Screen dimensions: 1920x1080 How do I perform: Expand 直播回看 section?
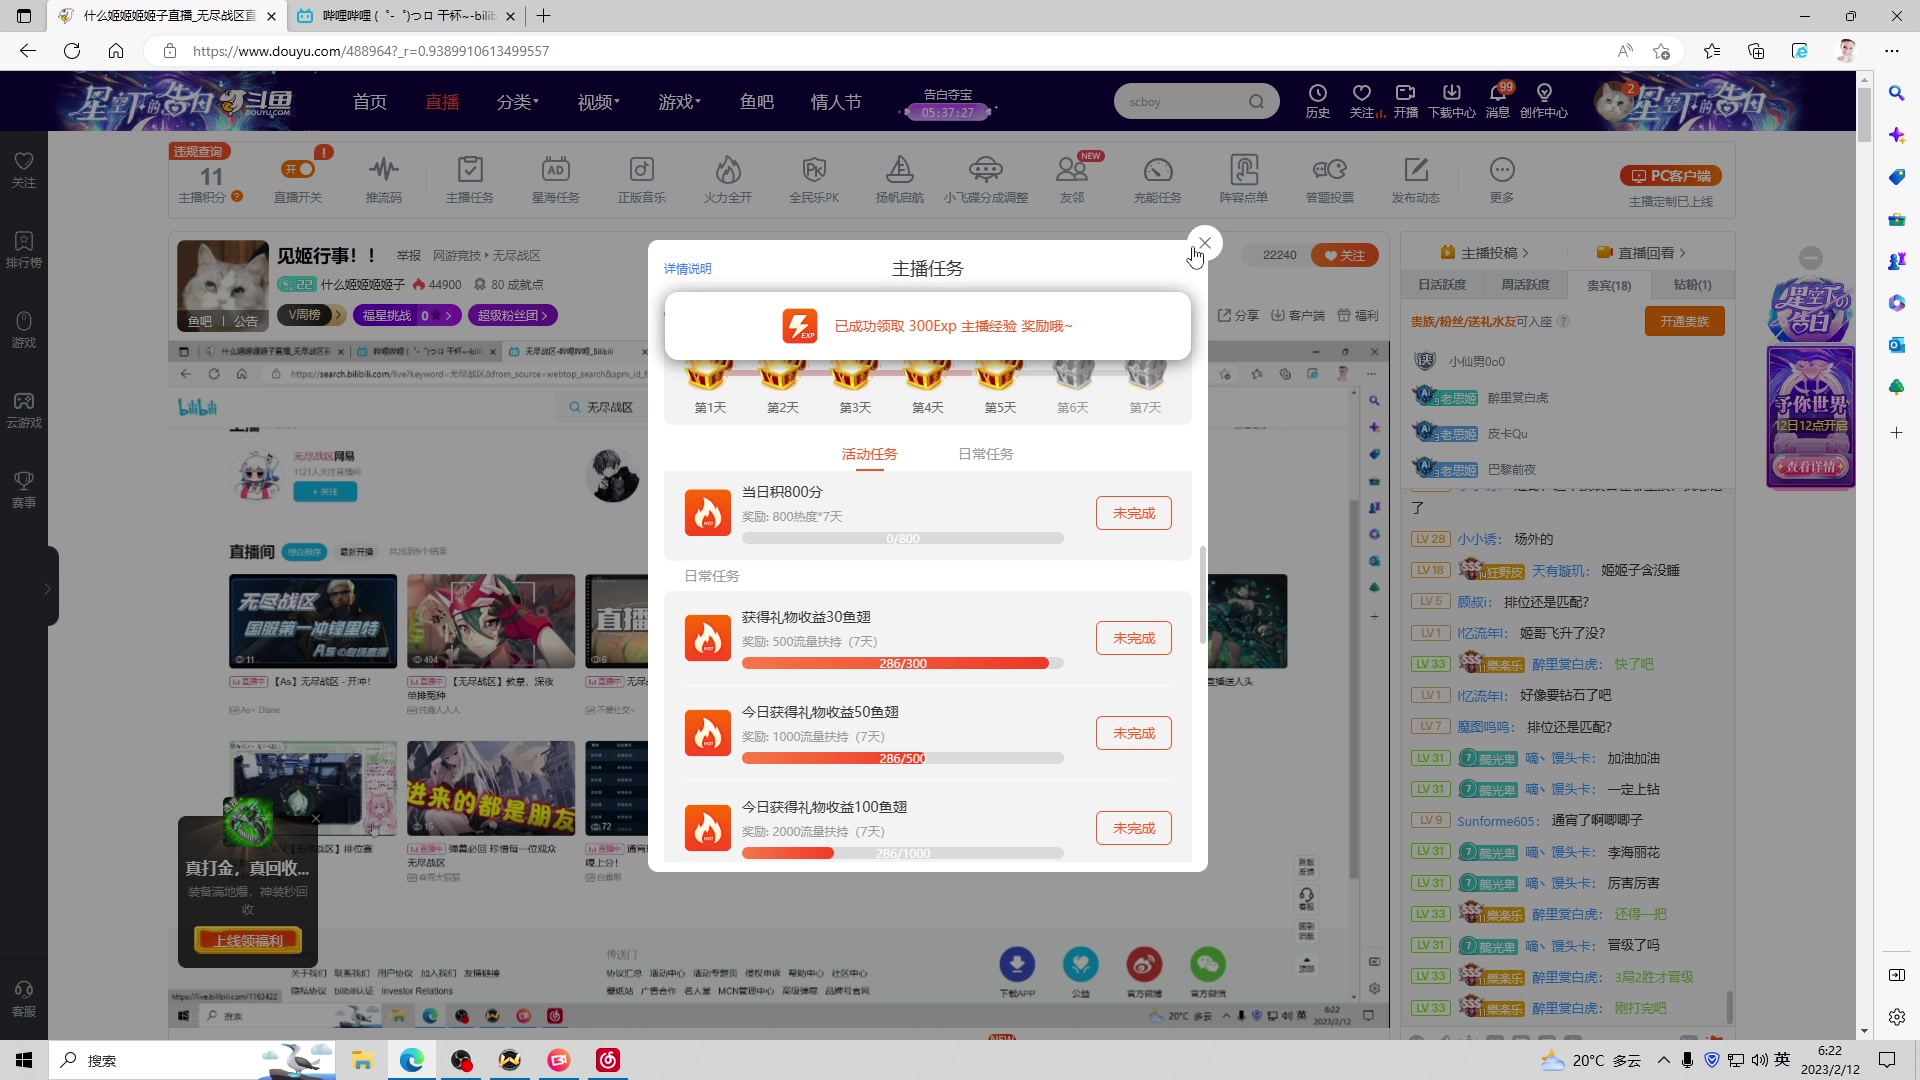(x=1641, y=253)
